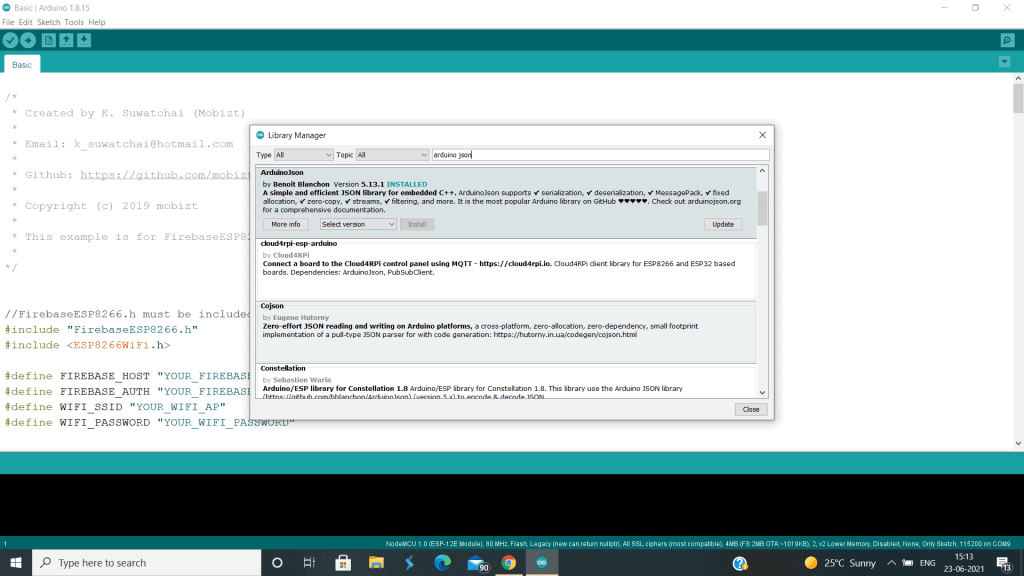The width and height of the screenshot is (1024, 576).
Task: Expand the Topic filter dropdown
Action: point(392,155)
